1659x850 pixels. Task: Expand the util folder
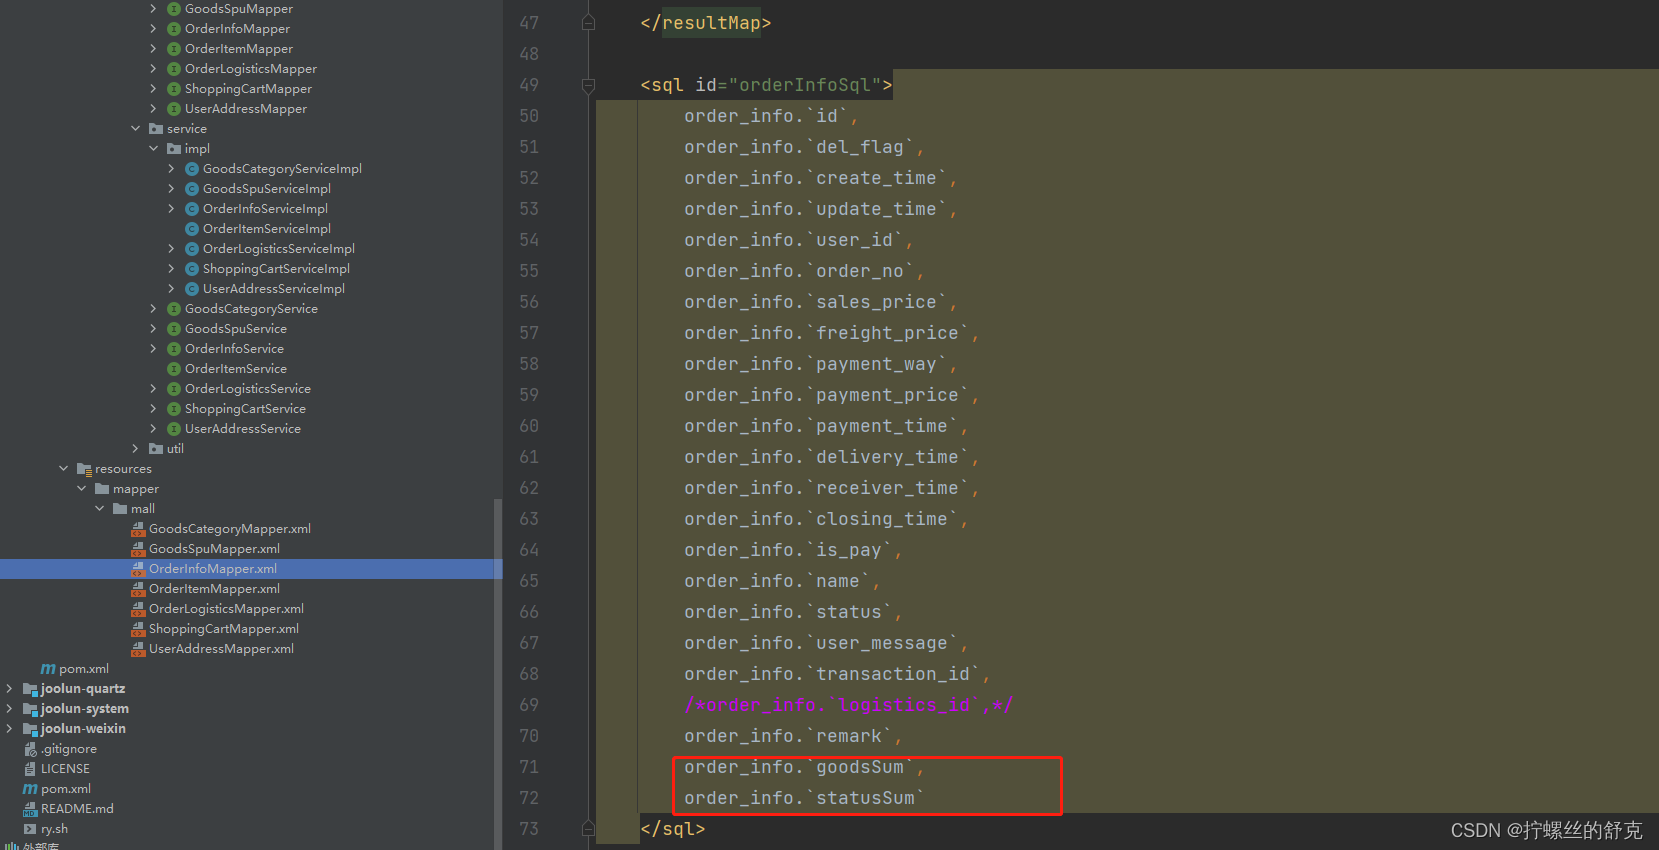coord(135,449)
